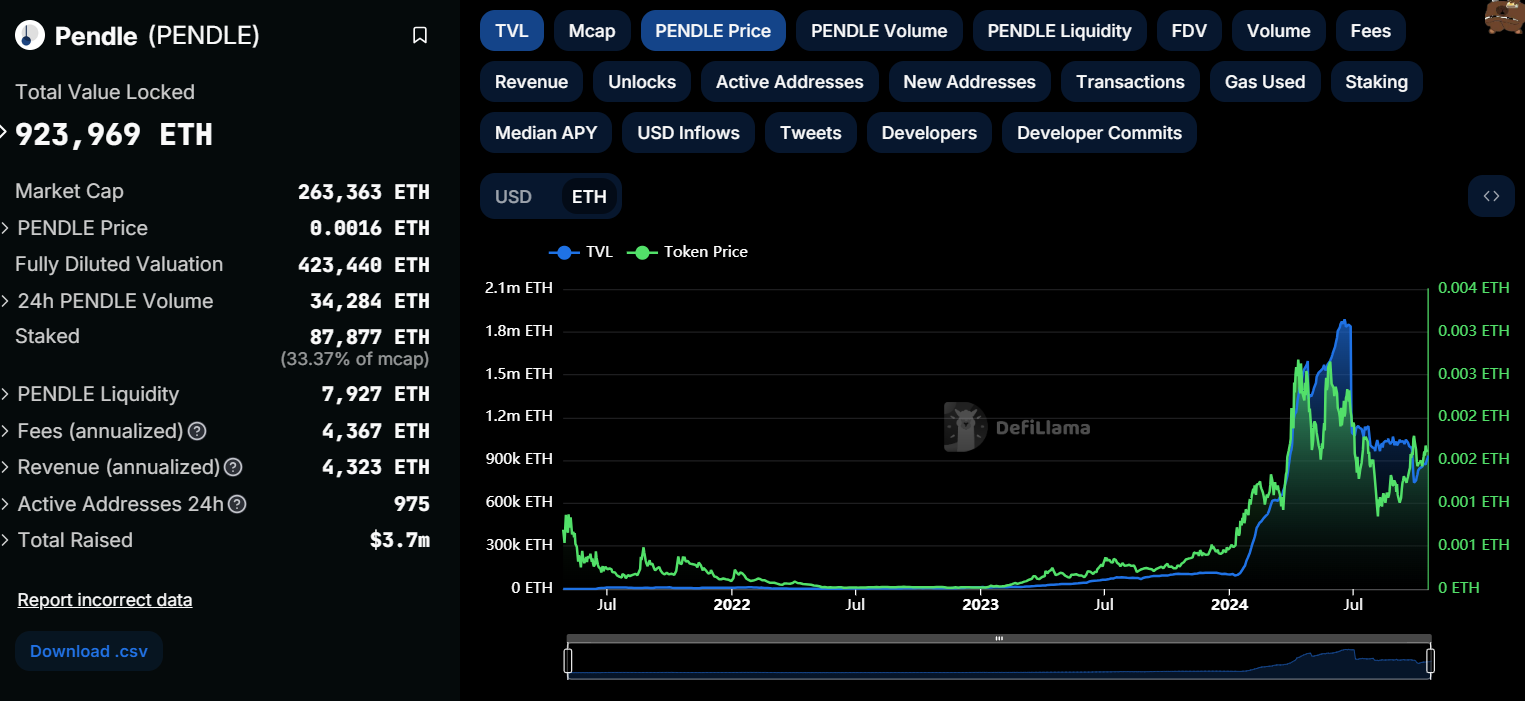Click help icon beside Fees (annualized)
This screenshot has width=1525, height=701.
[198, 431]
